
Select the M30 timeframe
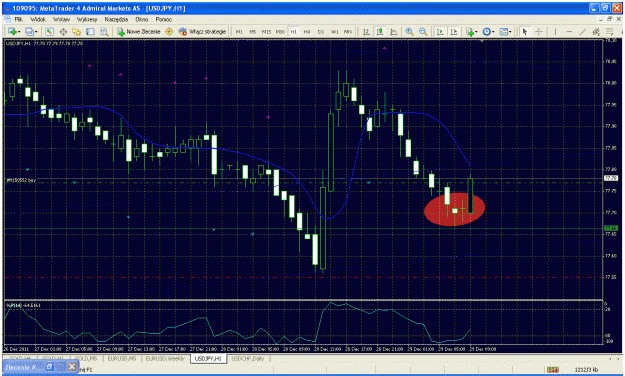[x=280, y=32]
